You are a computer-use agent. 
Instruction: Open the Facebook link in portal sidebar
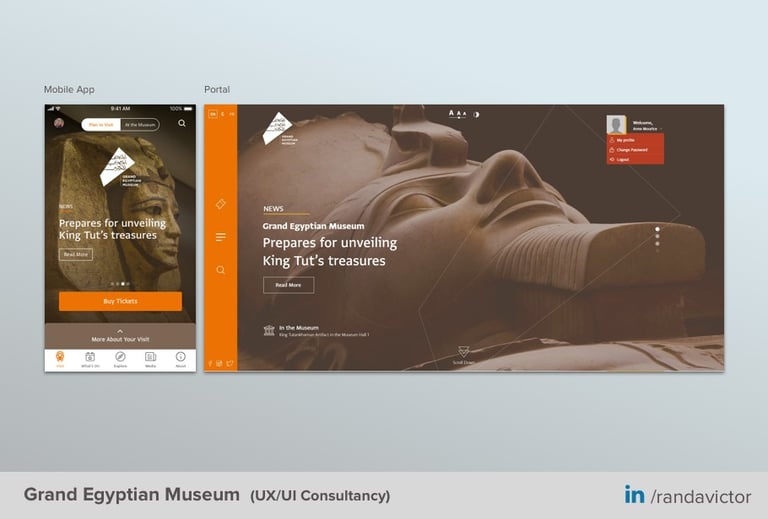[x=211, y=363]
